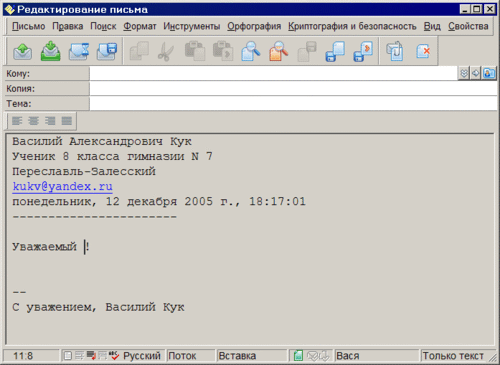500x365 pixels.
Task: Follow the kukv@yandex.ru email link
Action: pyautogui.click(x=62, y=186)
